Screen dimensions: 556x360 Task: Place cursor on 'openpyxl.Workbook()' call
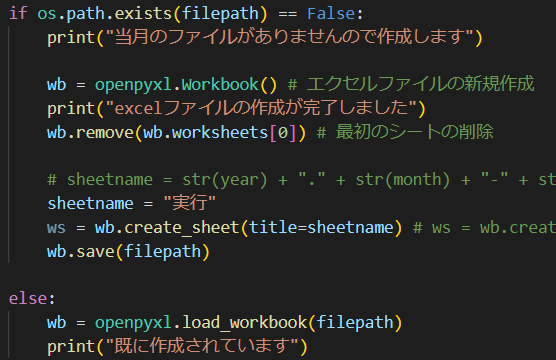click(185, 85)
